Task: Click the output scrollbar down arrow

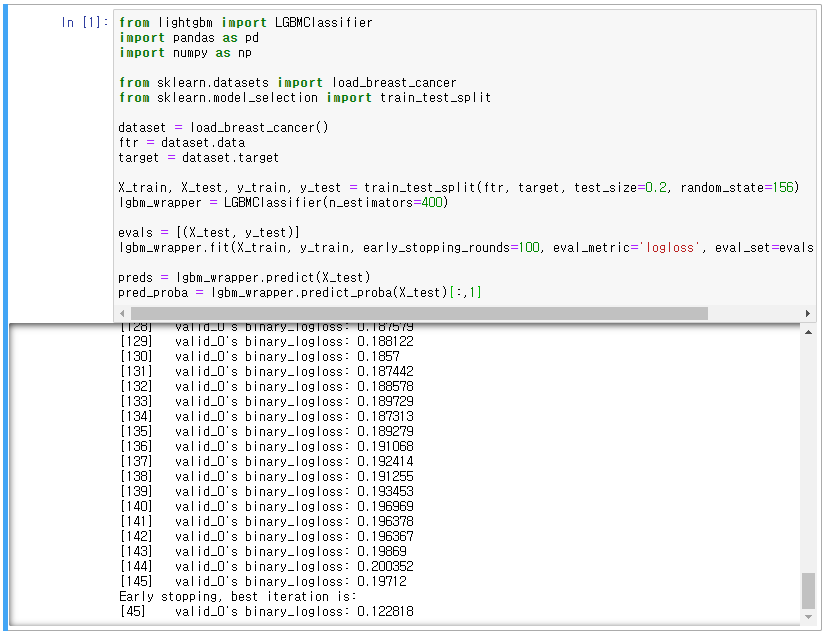Action: (808, 617)
